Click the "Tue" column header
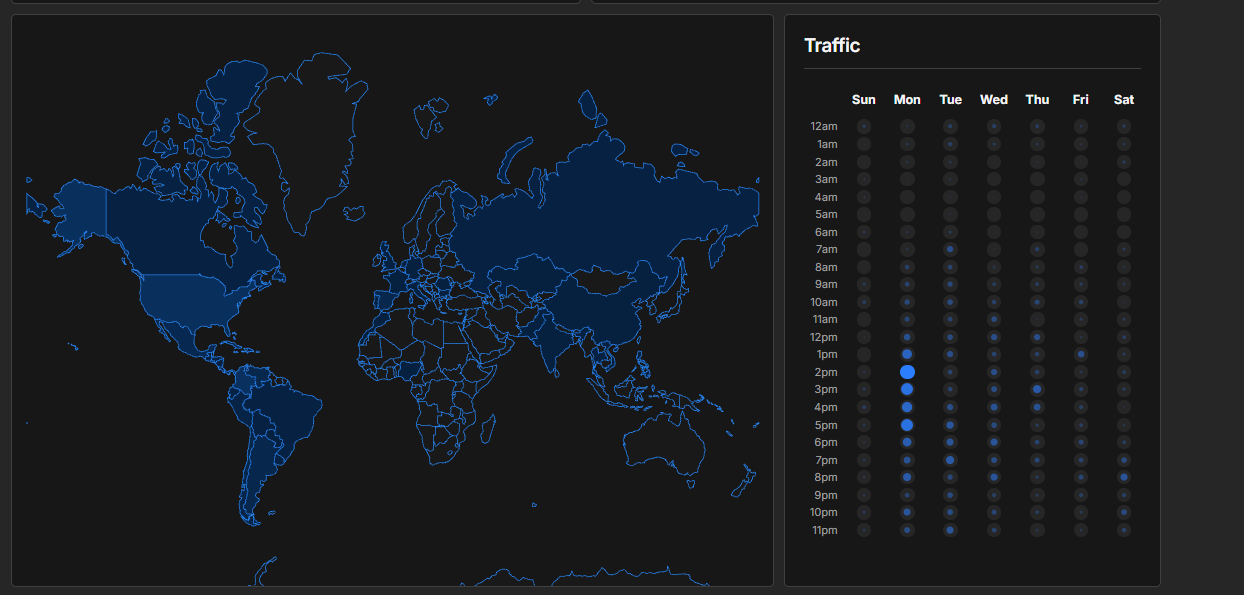The image size is (1244, 595). 951,99
